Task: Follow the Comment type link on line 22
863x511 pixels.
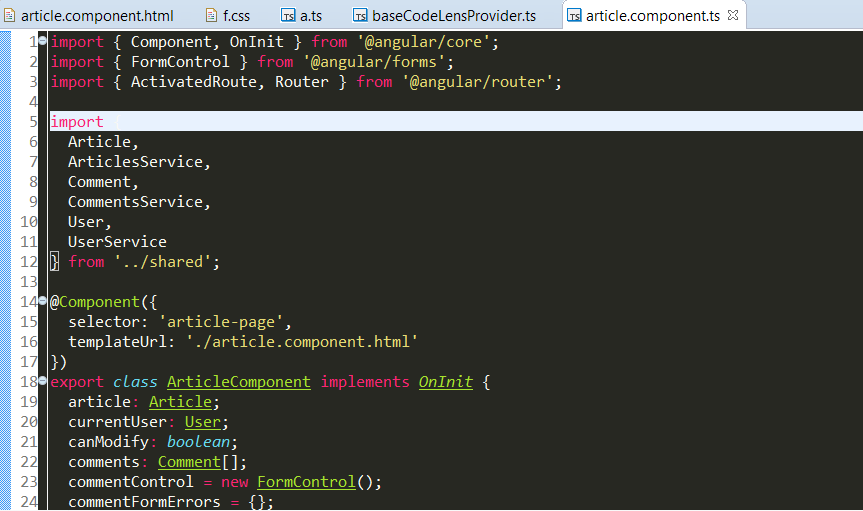Action: point(189,461)
